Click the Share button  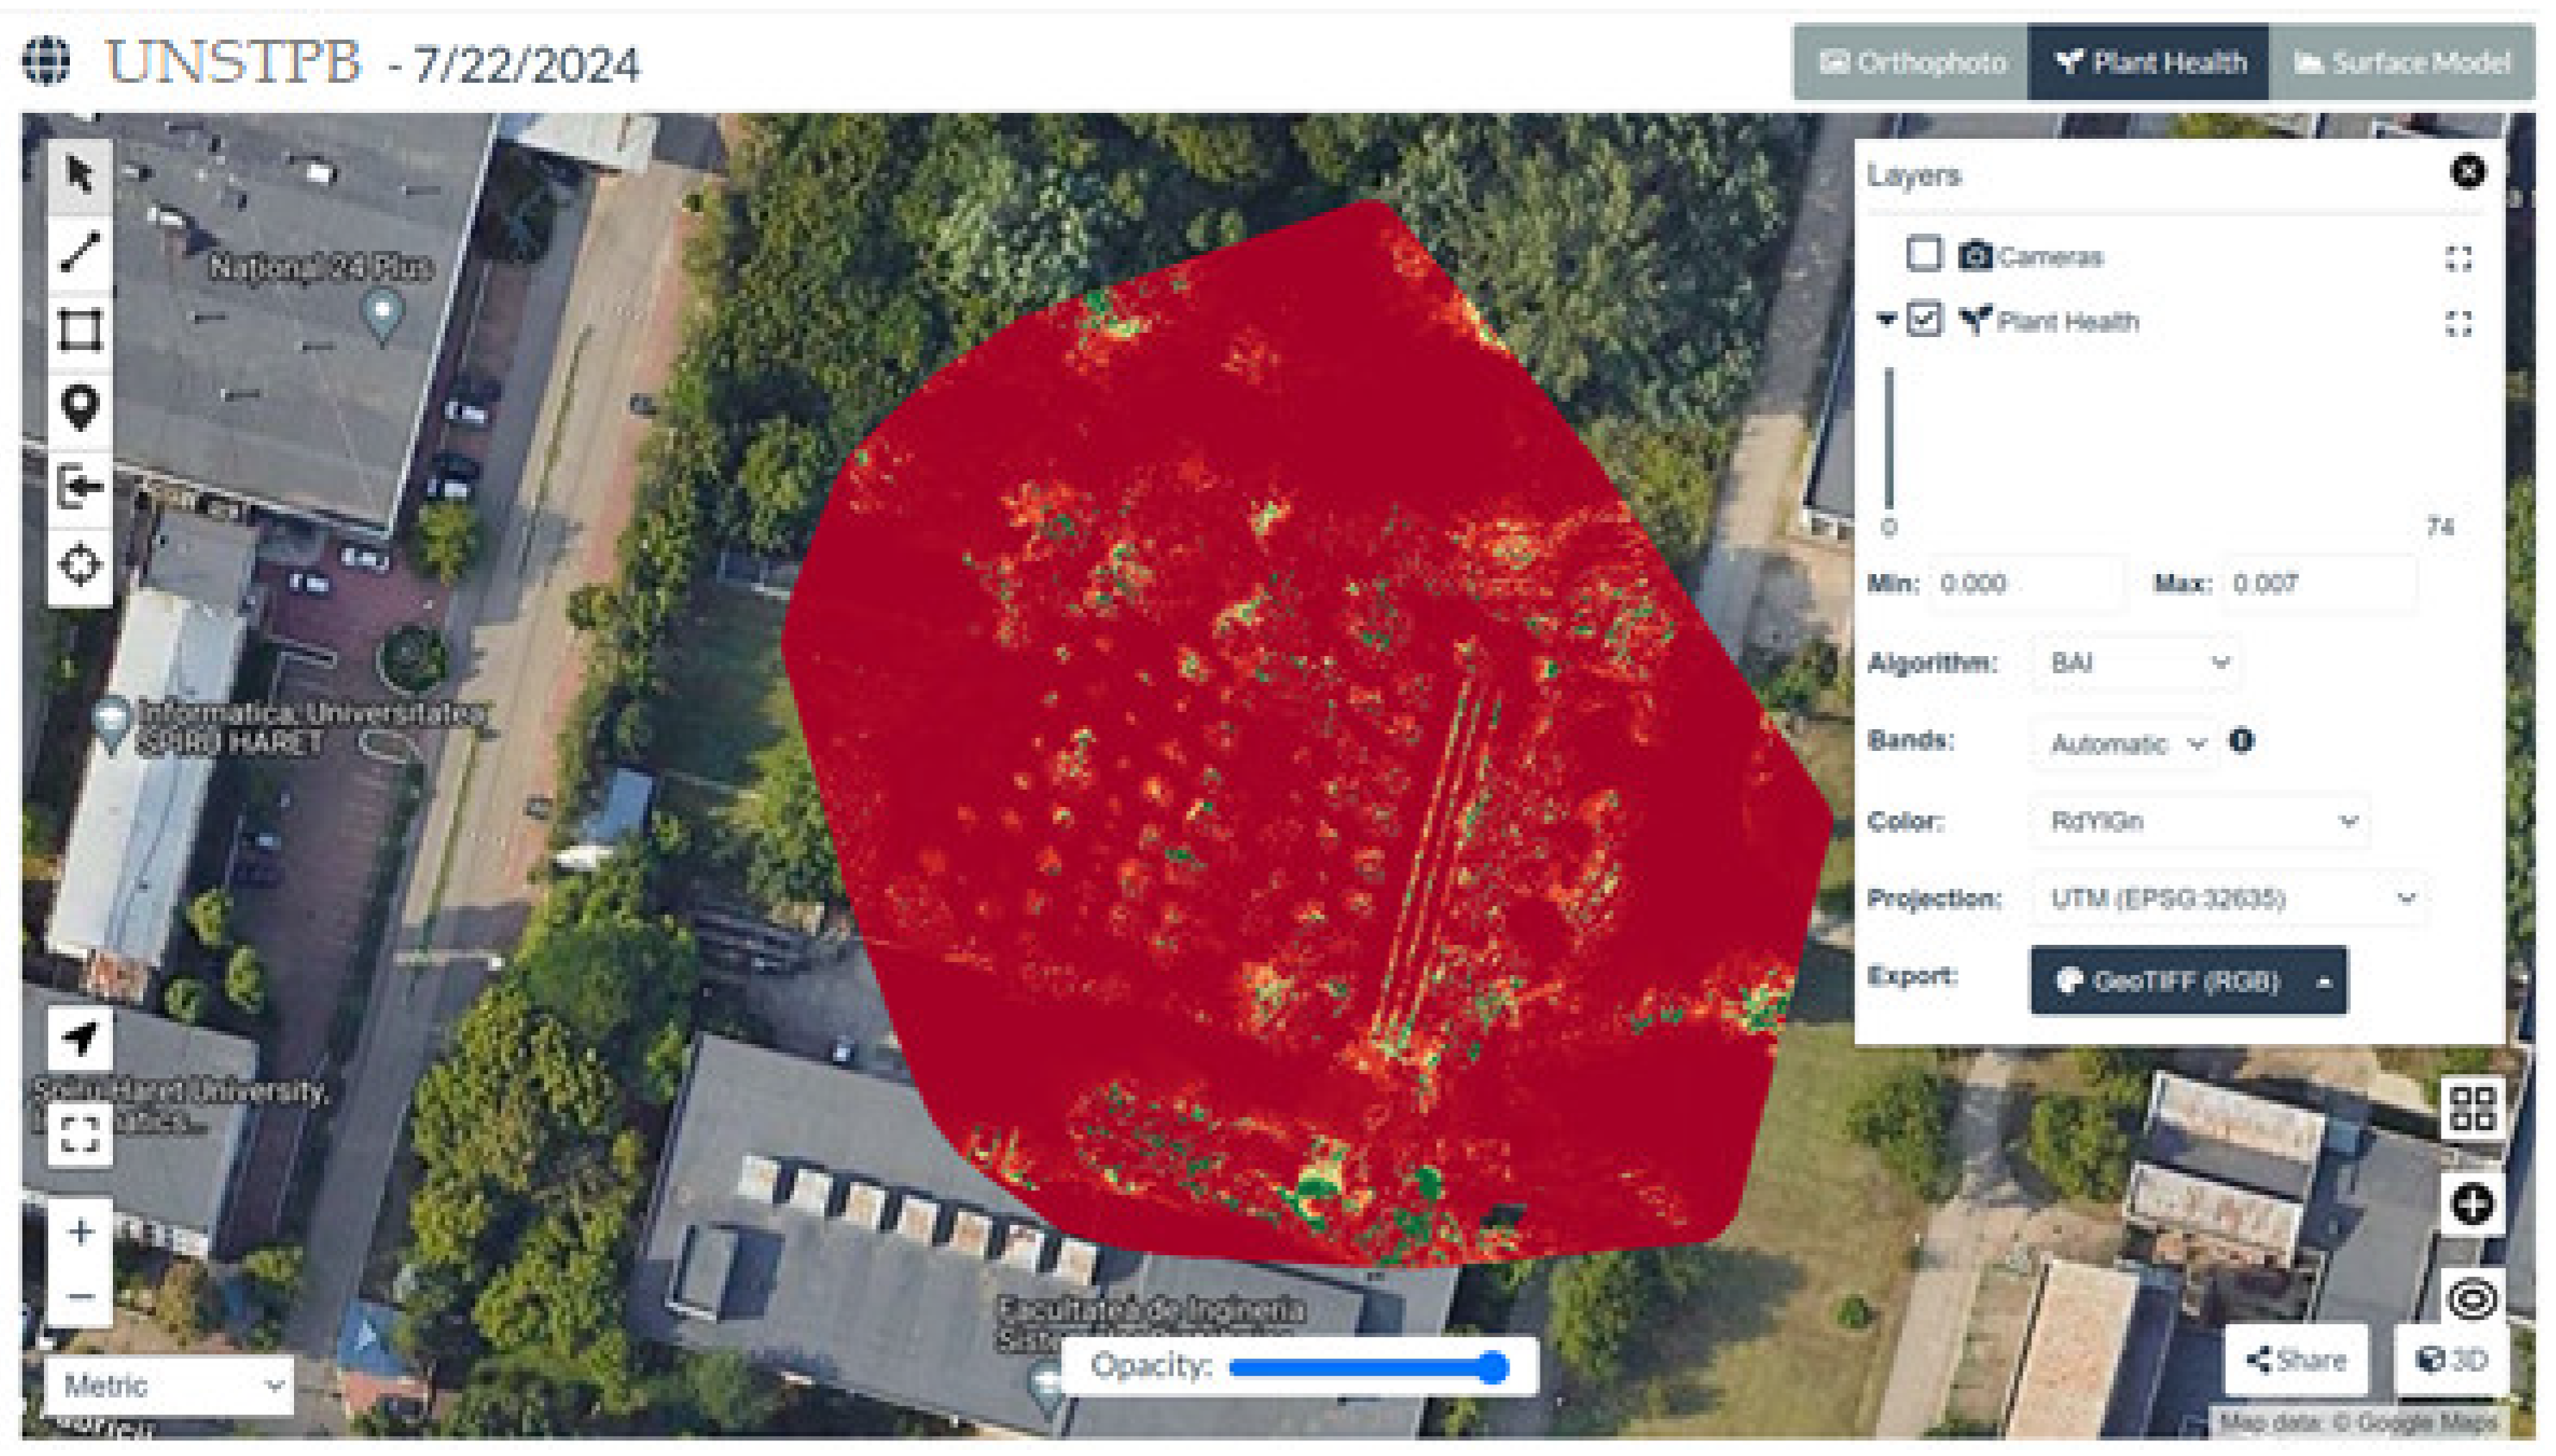pyautogui.click(x=2296, y=1360)
